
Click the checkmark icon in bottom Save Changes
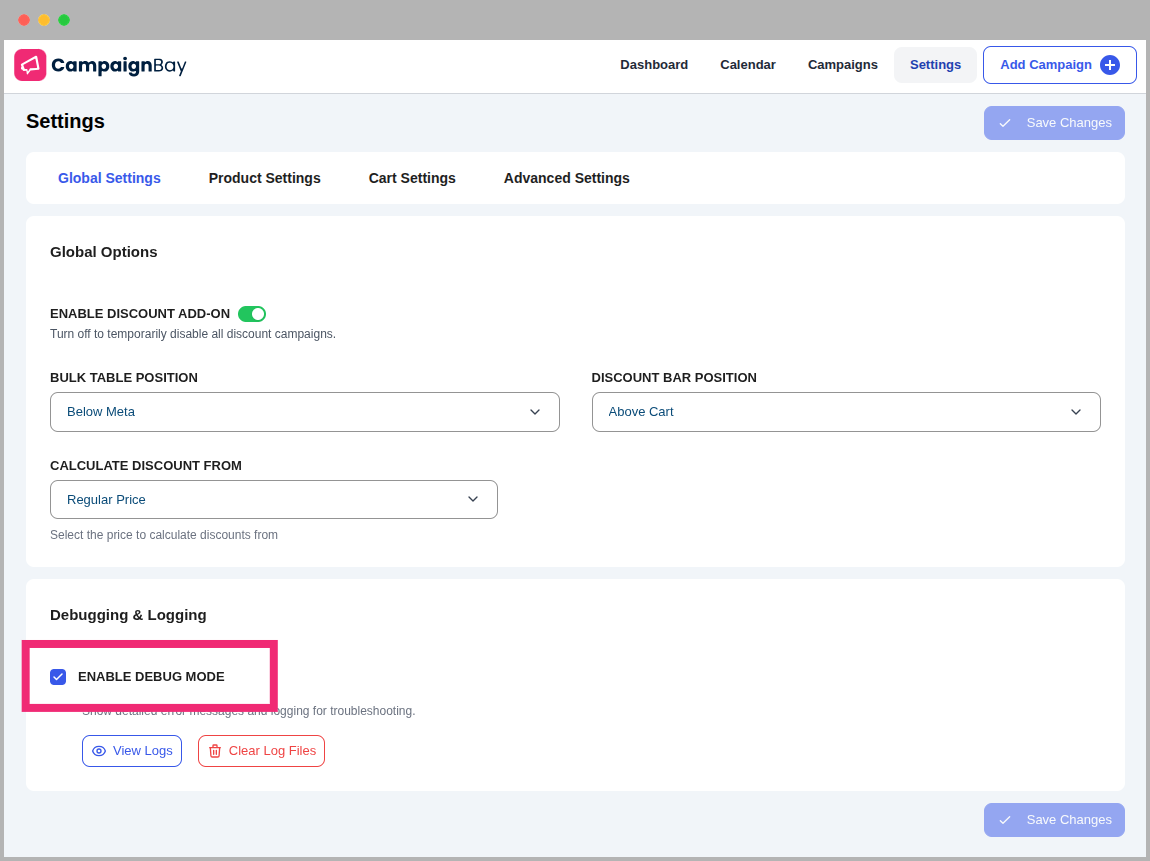click(x=1005, y=820)
